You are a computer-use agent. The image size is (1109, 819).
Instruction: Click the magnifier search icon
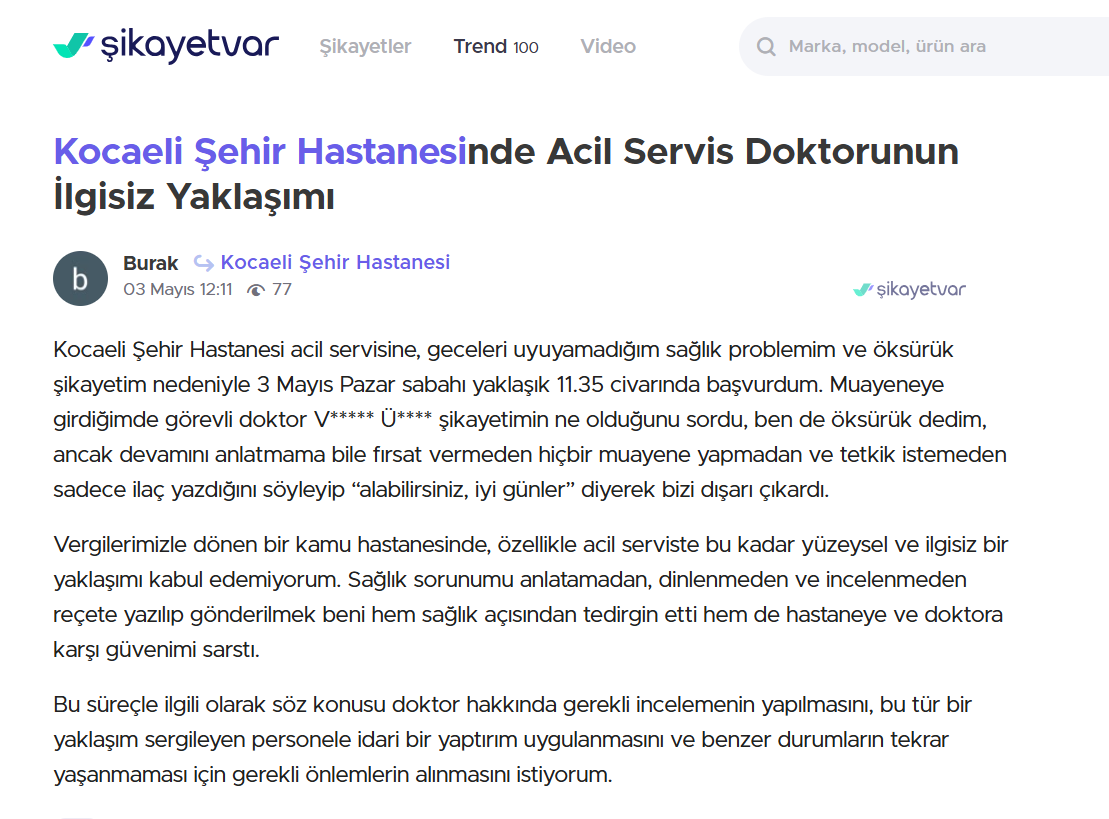tap(766, 47)
